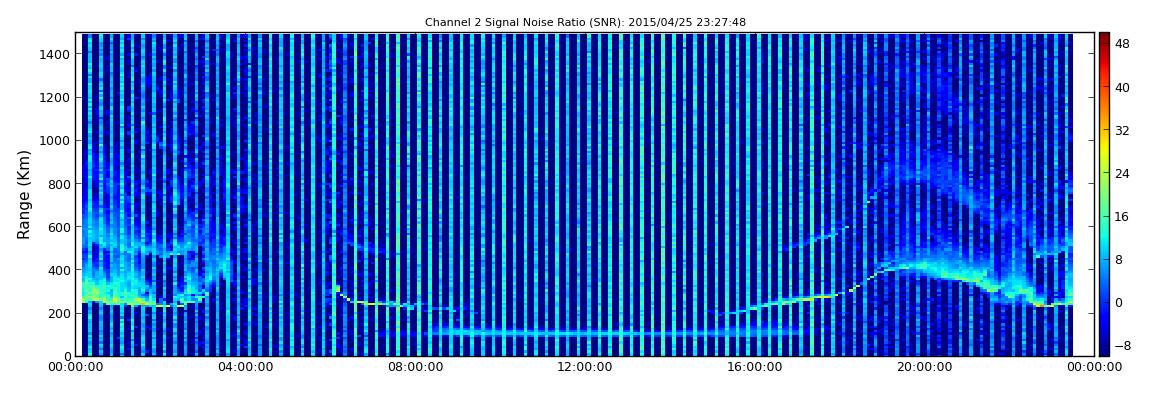The image size is (1150, 407).
Task: Select the 'Range (Km)' y-axis label
Action: pos(24,194)
